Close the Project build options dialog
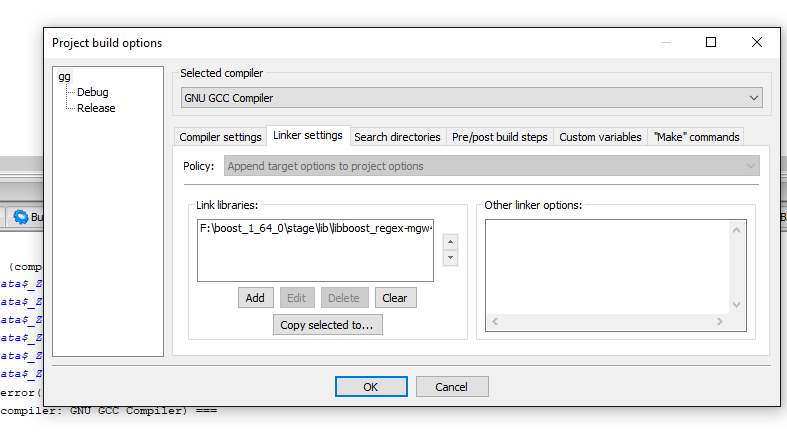787x438 pixels. tap(757, 42)
